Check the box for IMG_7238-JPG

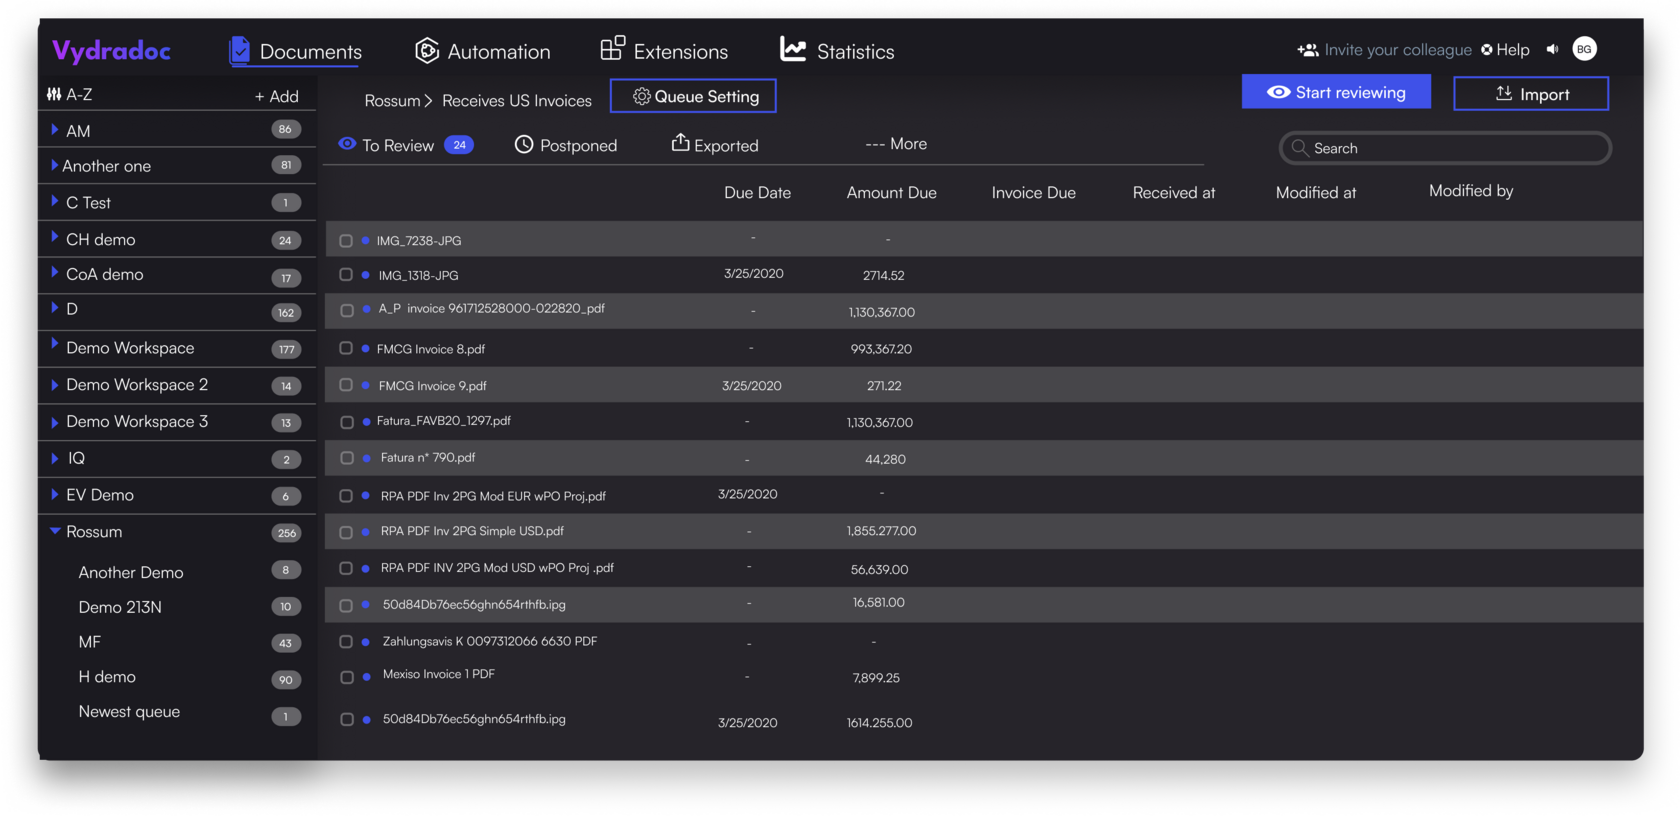tap(346, 241)
